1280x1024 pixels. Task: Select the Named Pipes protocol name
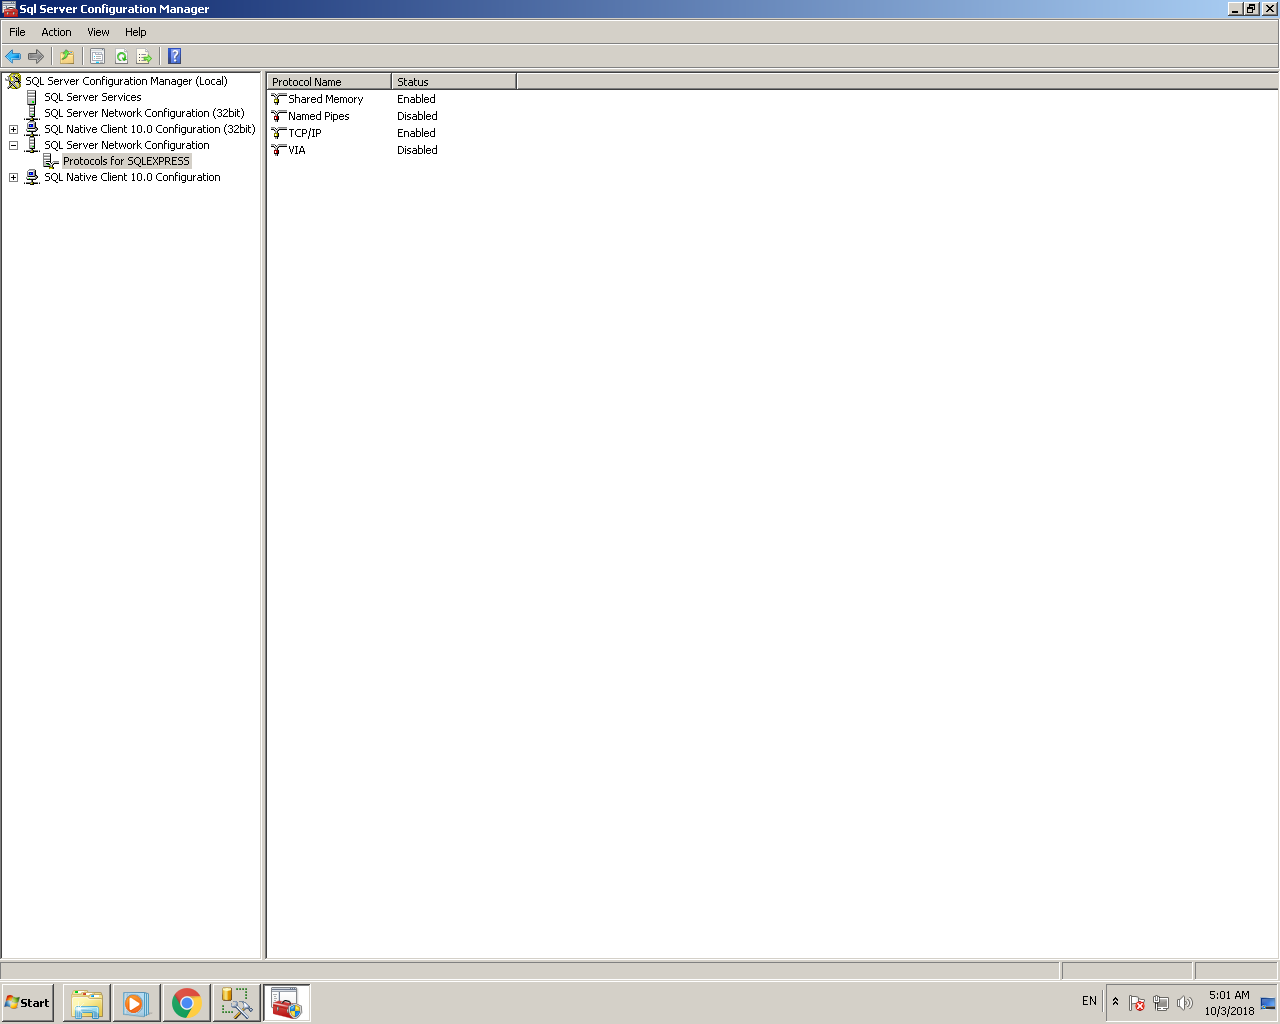click(x=319, y=116)
